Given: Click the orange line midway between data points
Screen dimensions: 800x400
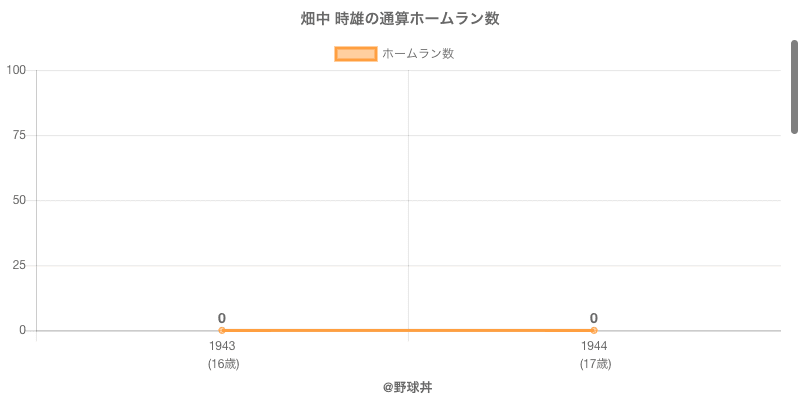Looking at the screenshot, I should coord(408,330).
